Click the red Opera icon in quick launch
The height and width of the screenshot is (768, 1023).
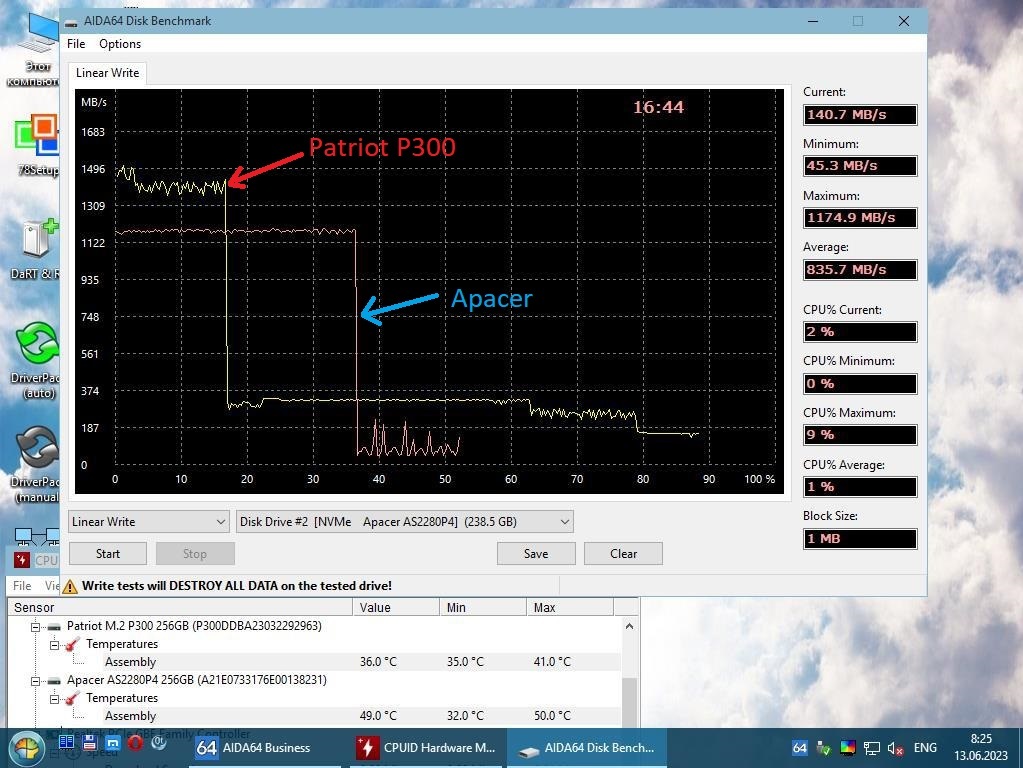pos(135,743)
